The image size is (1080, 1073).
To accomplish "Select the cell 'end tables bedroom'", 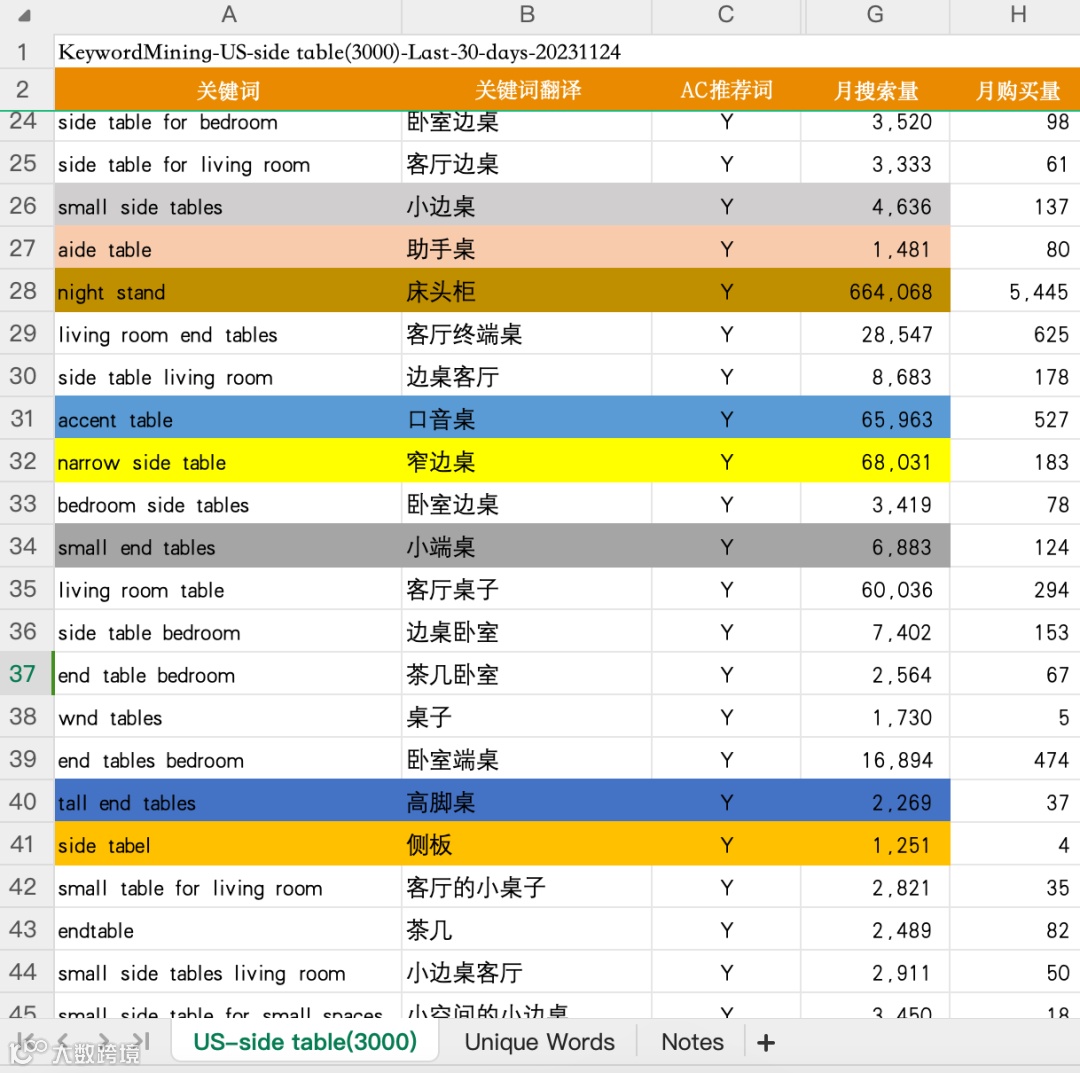I will tap(228, 760).
